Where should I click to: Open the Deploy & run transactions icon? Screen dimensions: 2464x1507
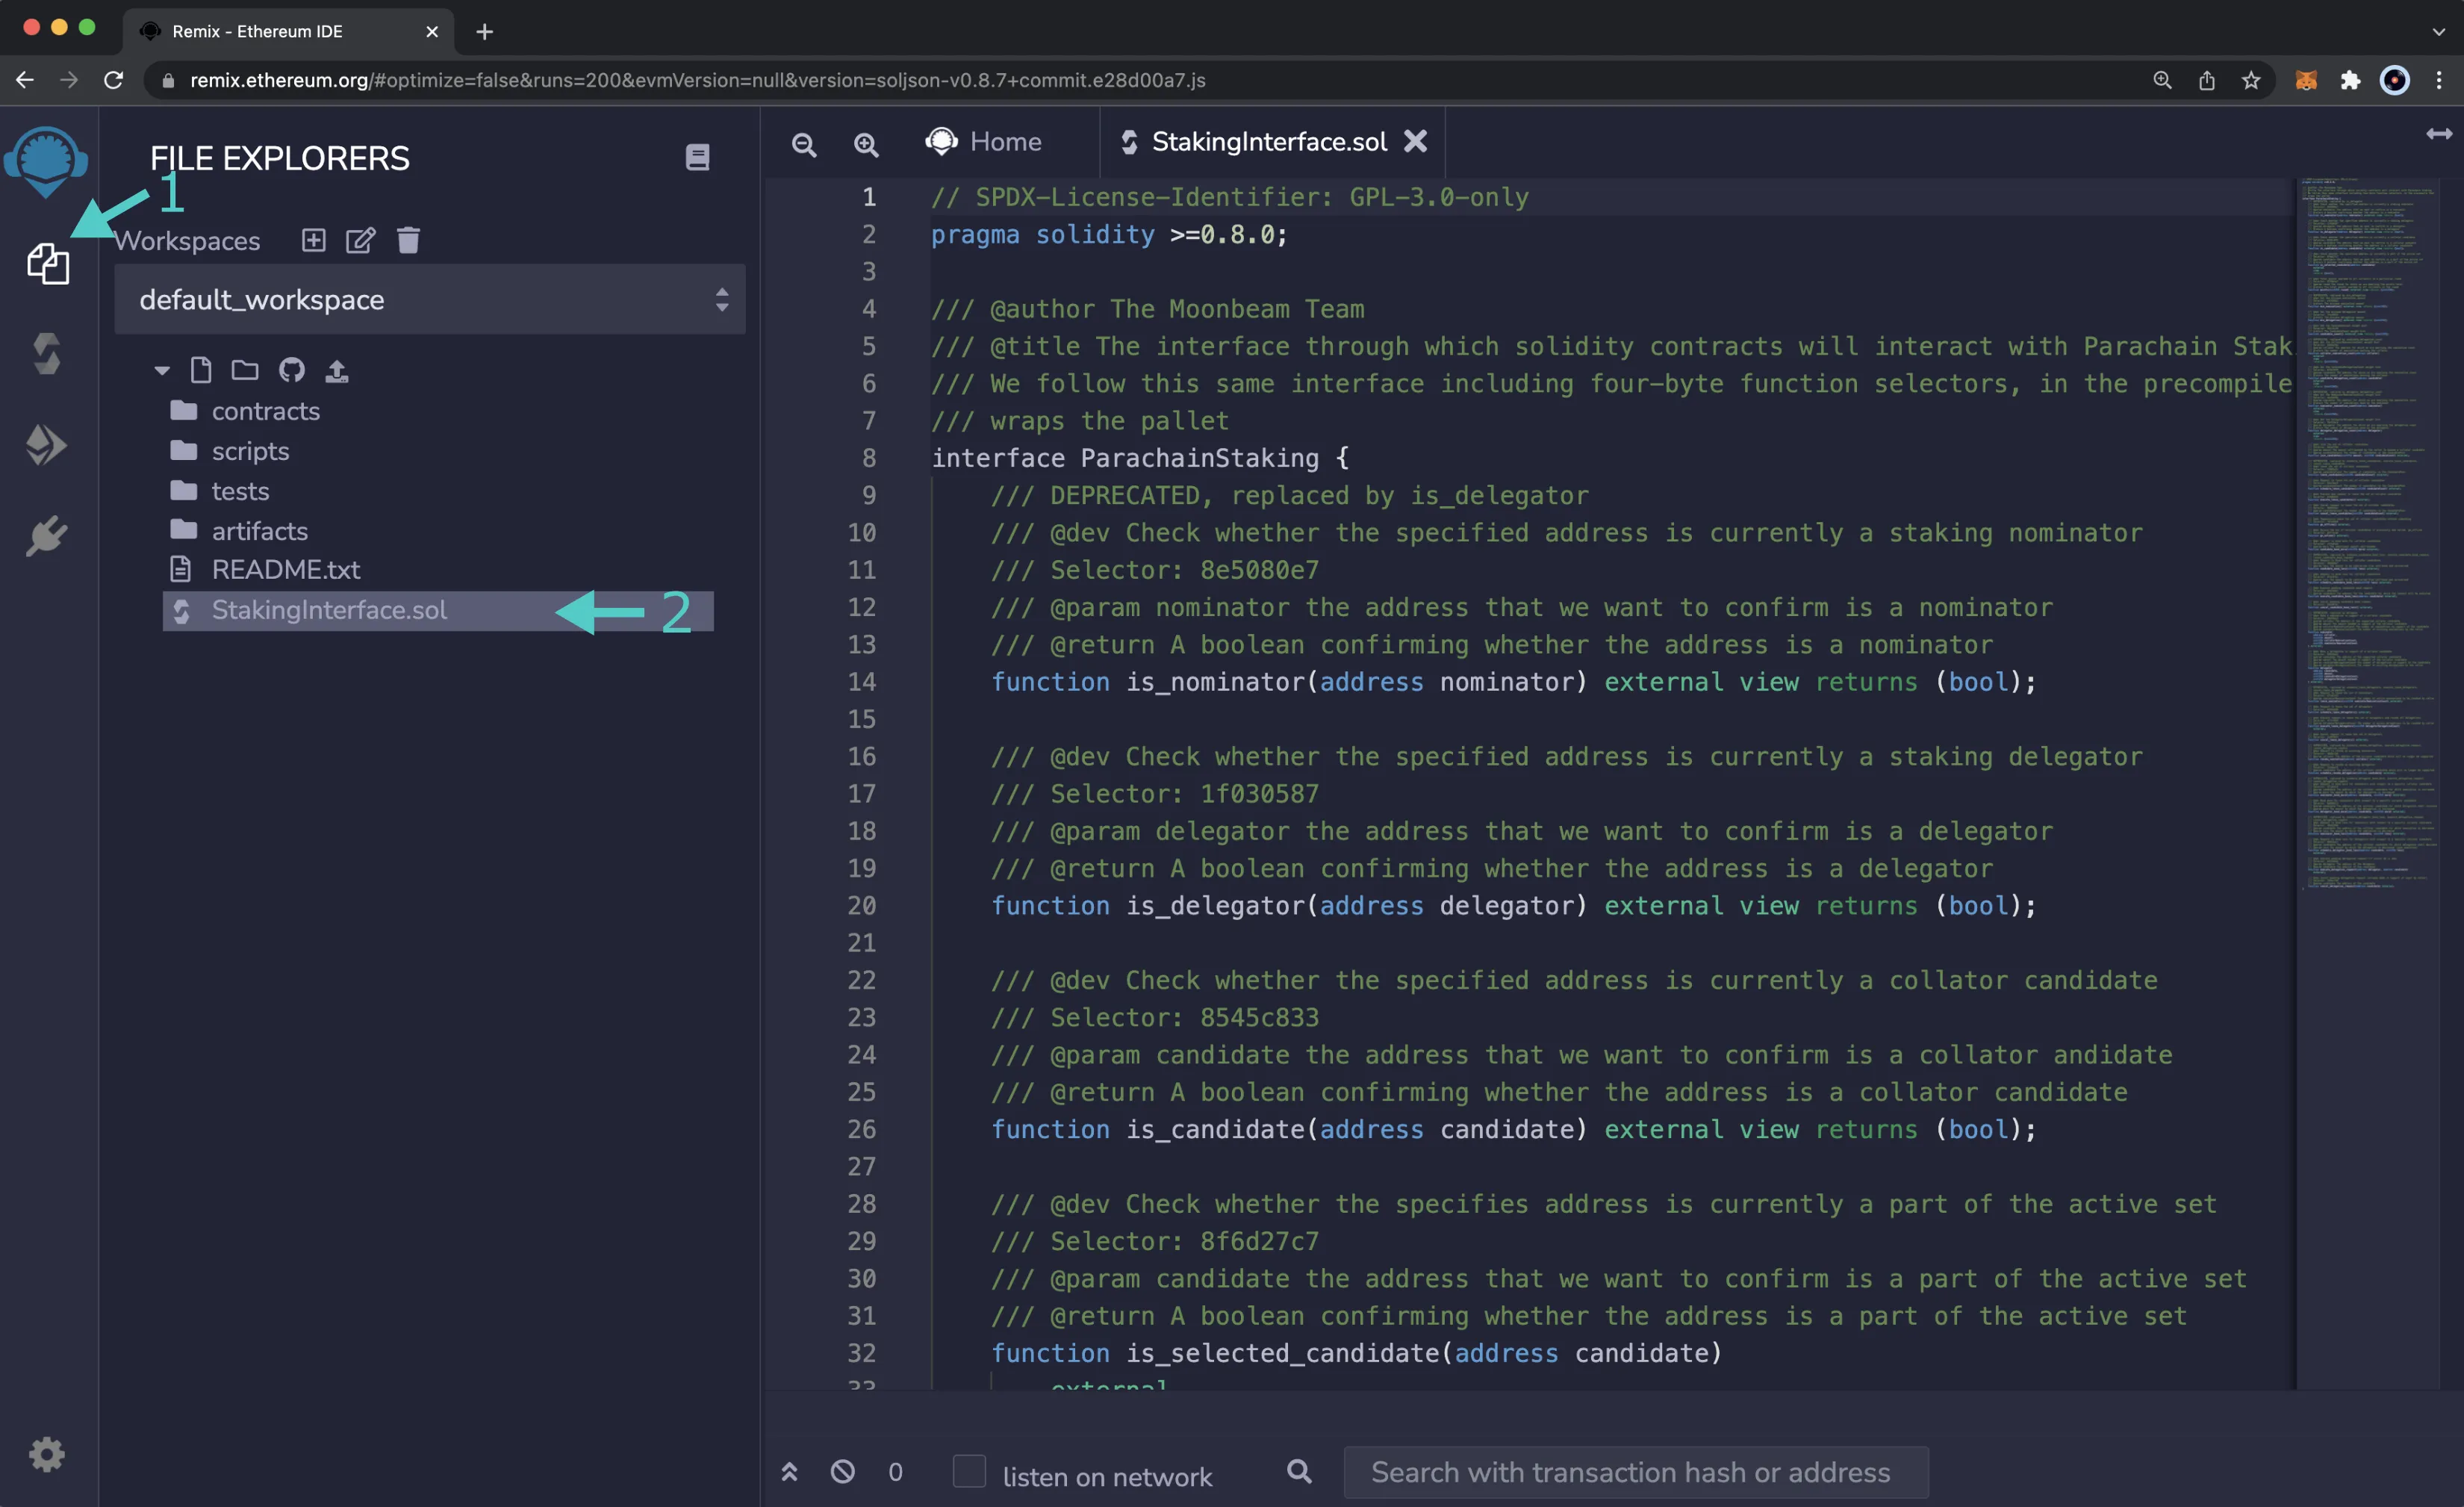click(46, 445)
